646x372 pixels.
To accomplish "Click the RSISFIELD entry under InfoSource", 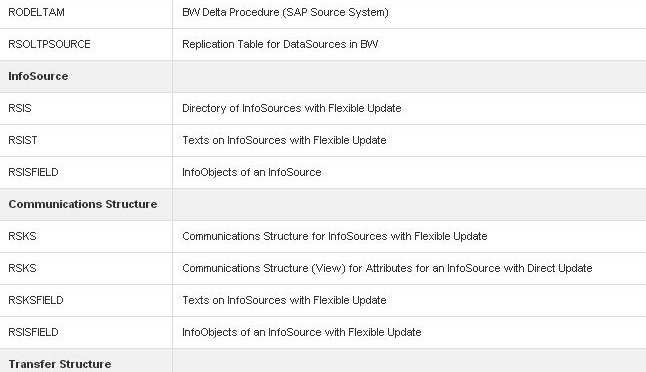I will point(33,172).
